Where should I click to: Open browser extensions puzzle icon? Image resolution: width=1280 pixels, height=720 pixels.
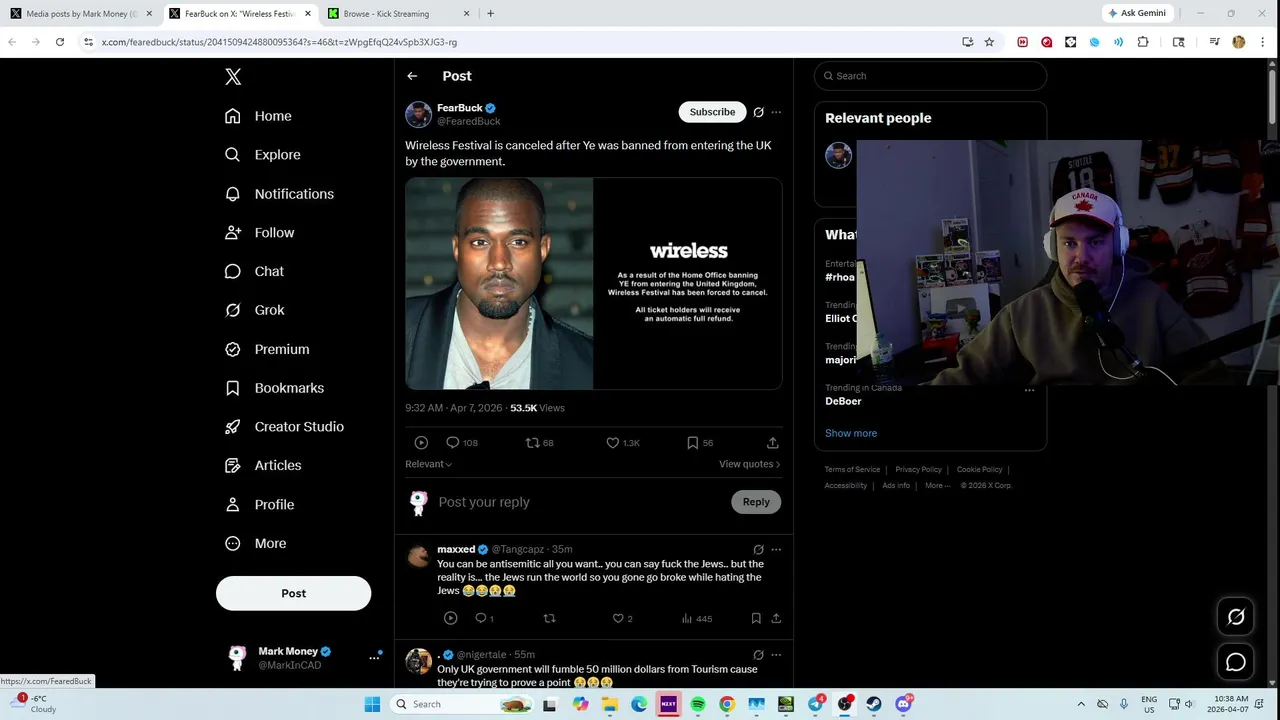pos(1143,42)
